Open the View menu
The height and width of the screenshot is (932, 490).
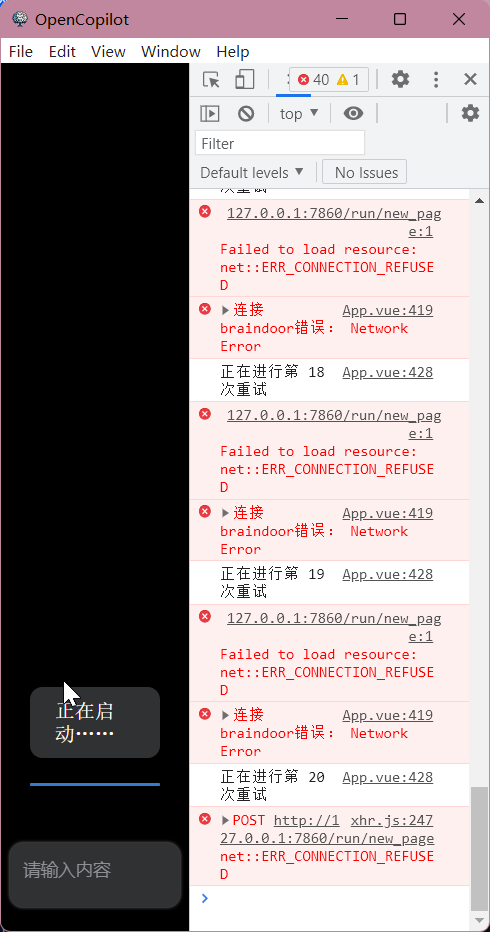coord(108,52)
